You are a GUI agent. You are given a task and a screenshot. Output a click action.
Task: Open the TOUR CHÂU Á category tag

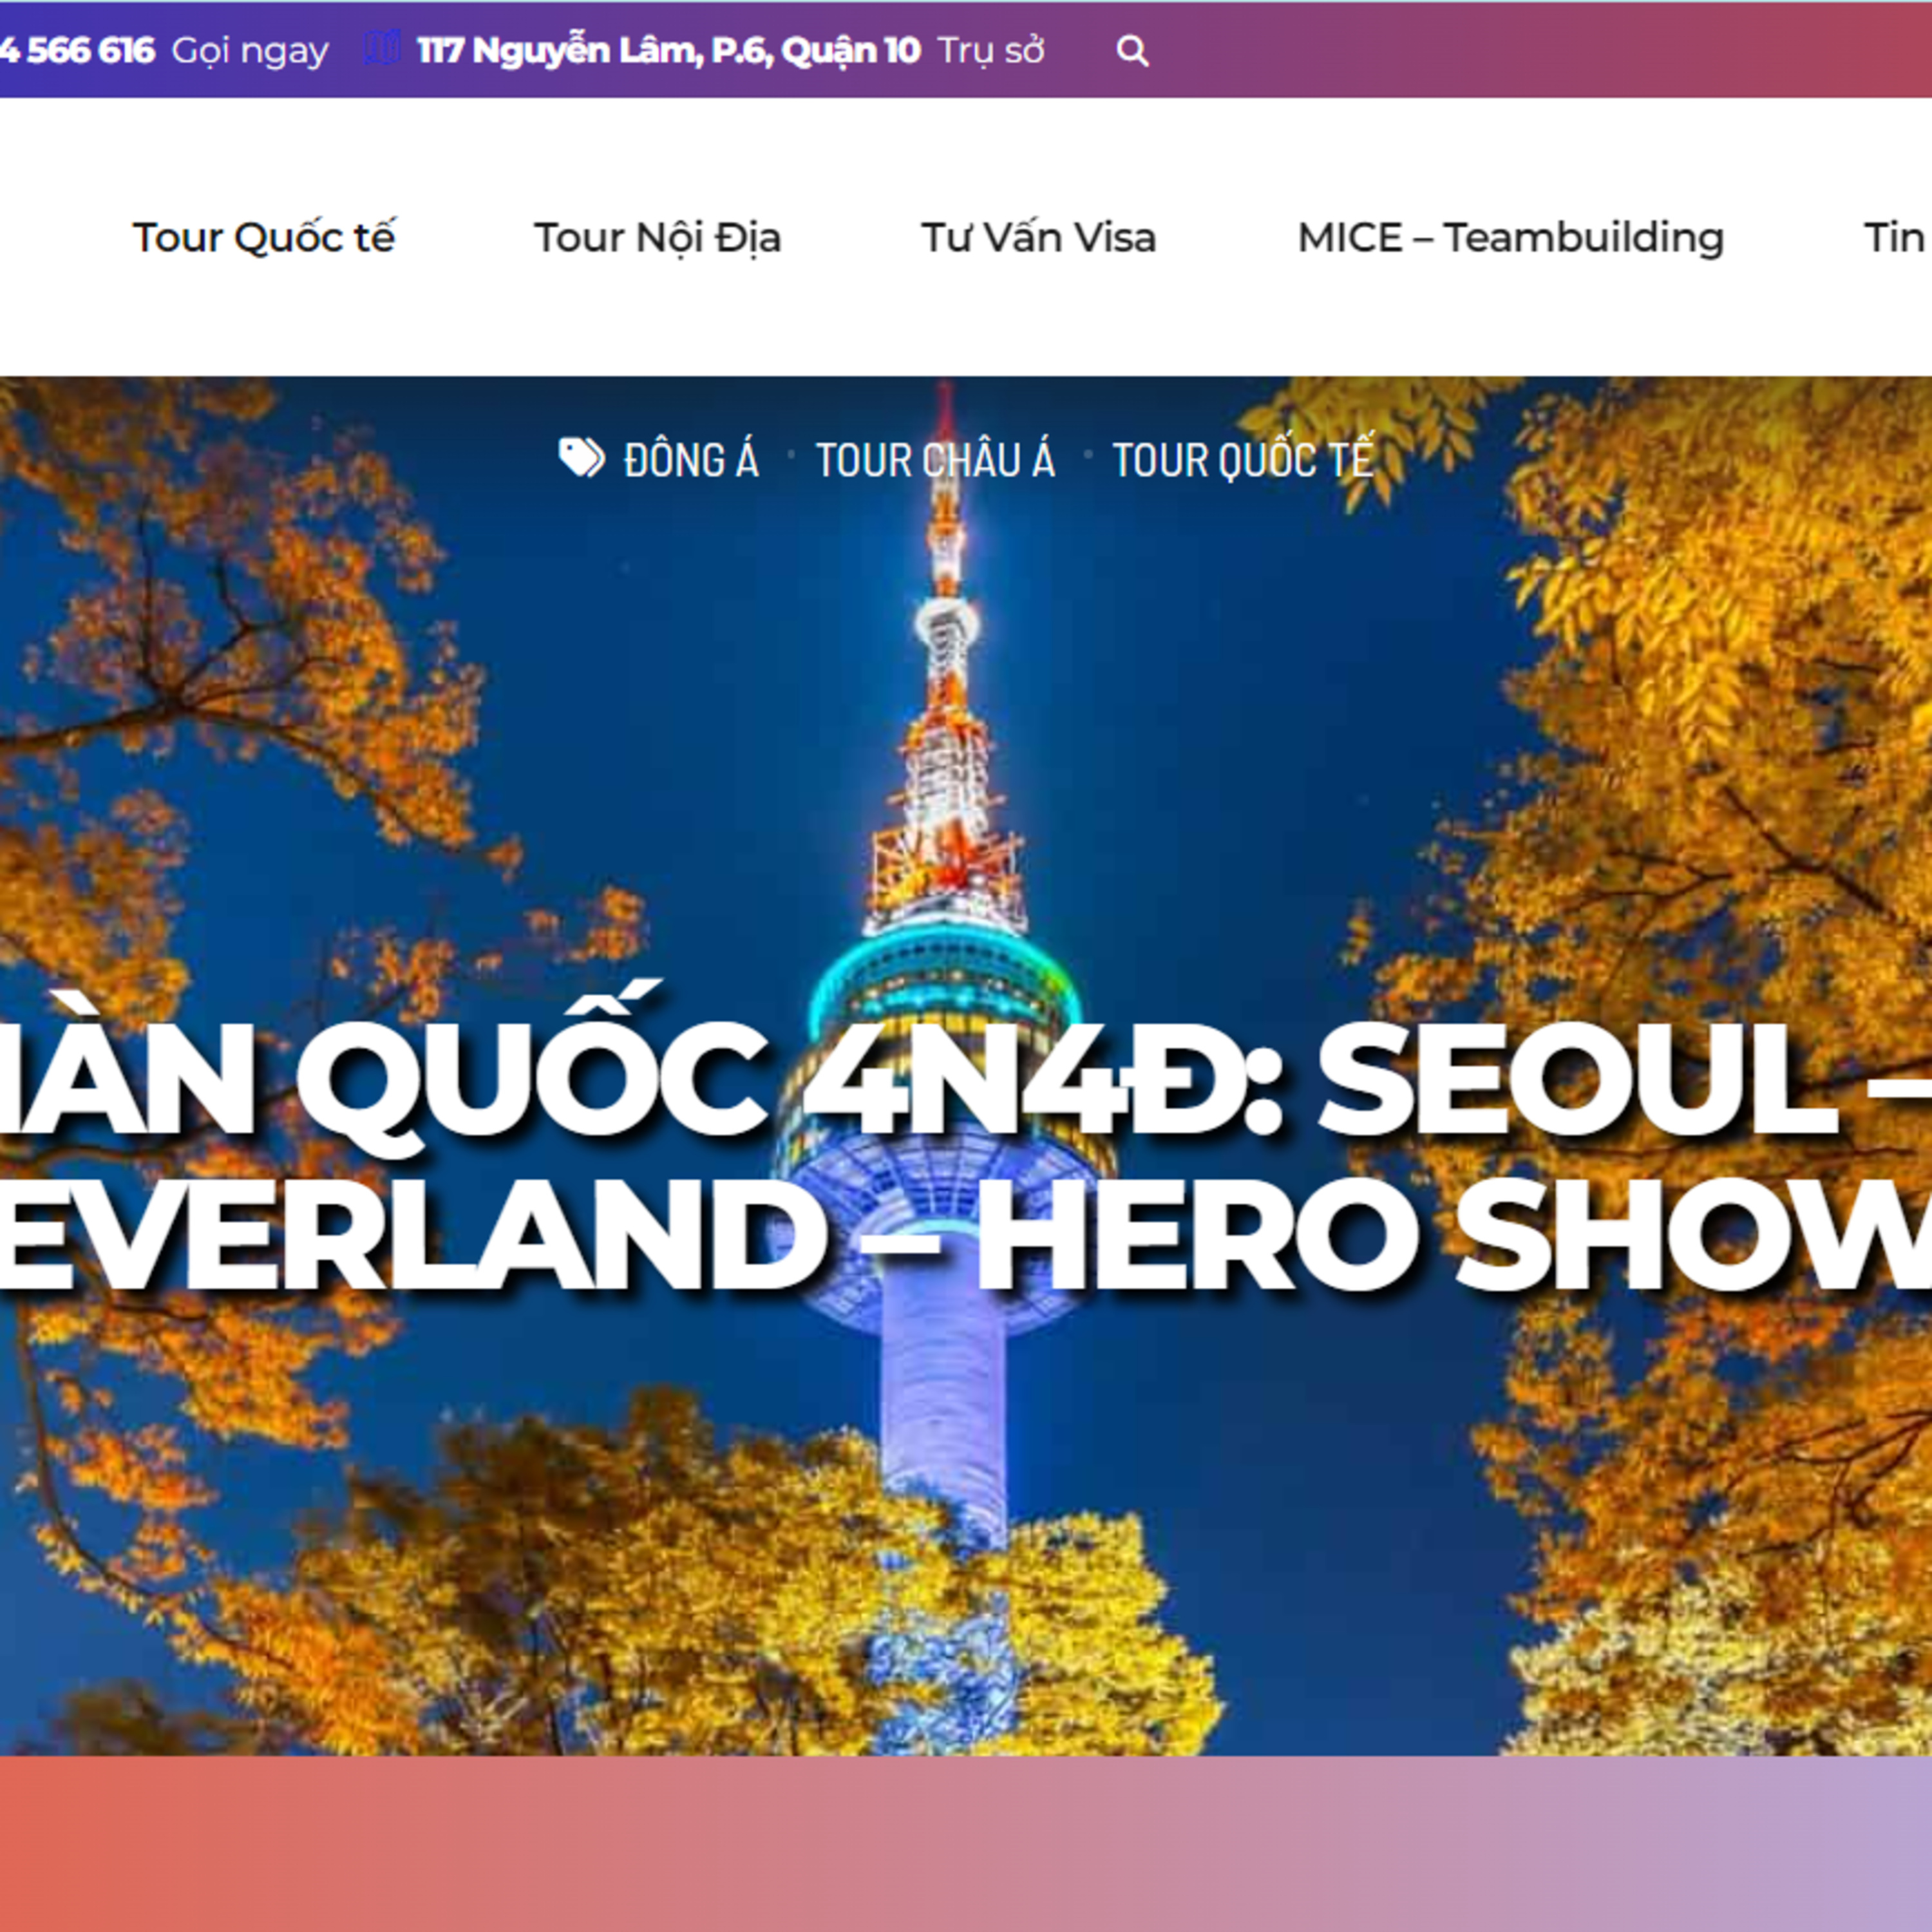click(x=935, y=461)
